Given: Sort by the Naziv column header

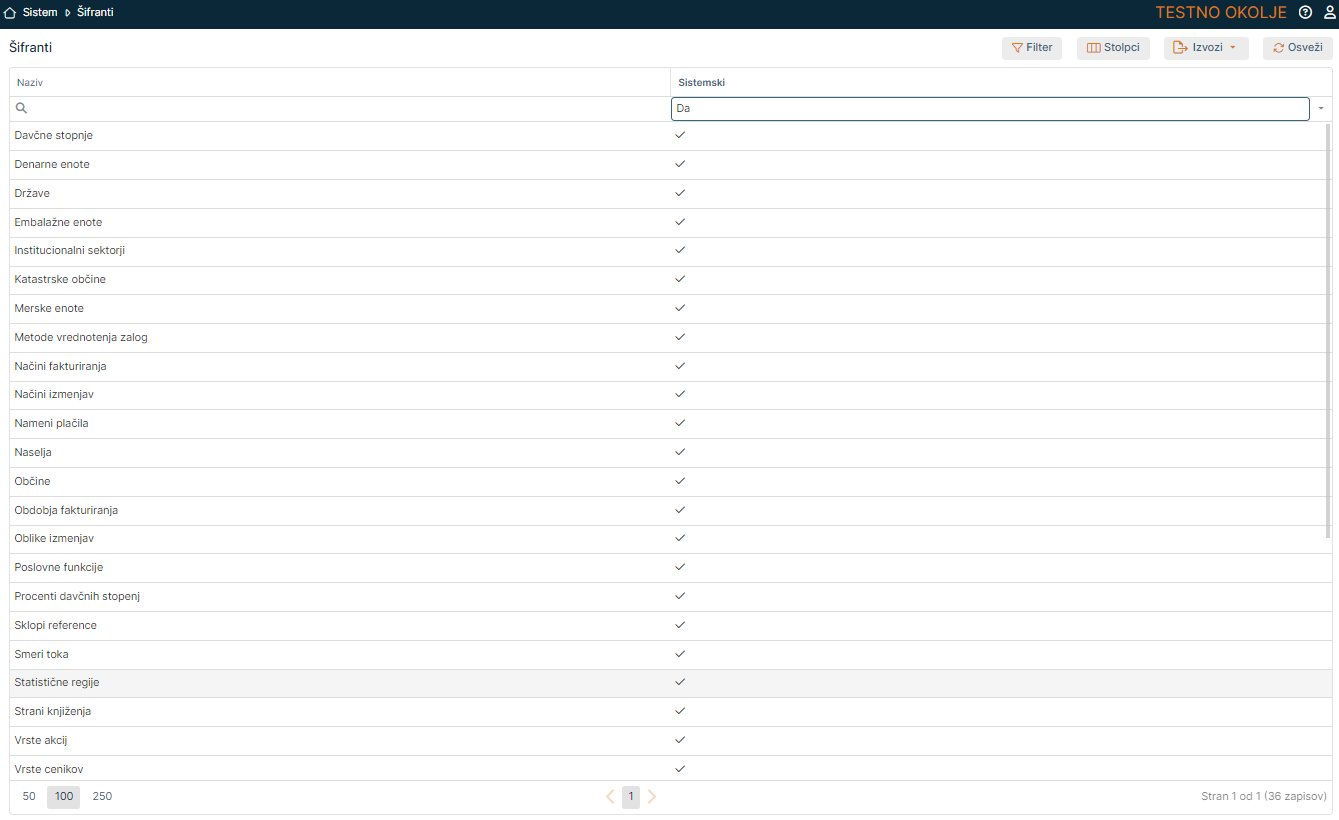Looking at the screenshot, I should click(x=30, y=82).
